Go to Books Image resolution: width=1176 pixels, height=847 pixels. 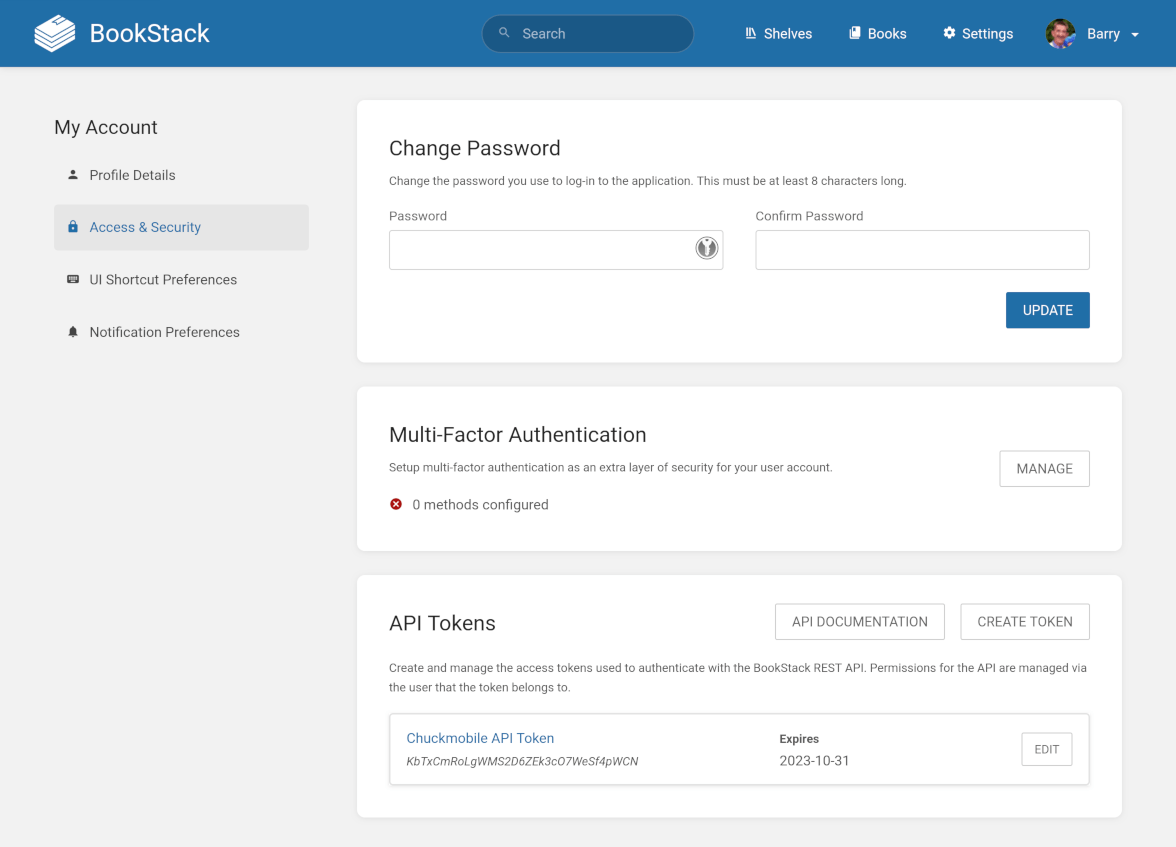(x=878, y=34)
